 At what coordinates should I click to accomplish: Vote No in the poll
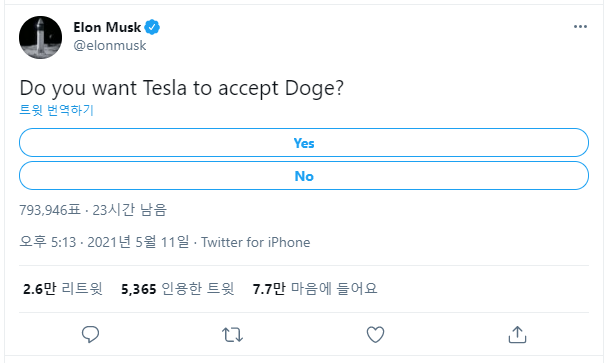pos(304,176)
